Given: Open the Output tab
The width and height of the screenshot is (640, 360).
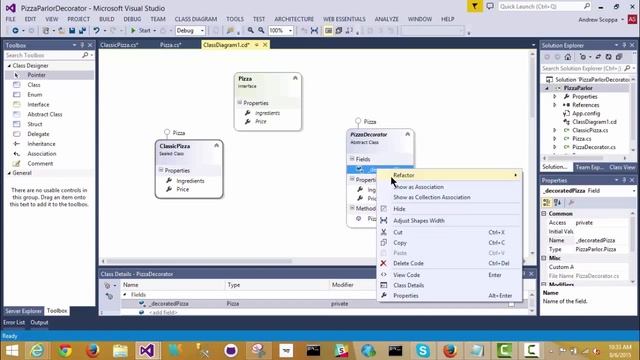Looking at the screenshot, I should 39,322.
